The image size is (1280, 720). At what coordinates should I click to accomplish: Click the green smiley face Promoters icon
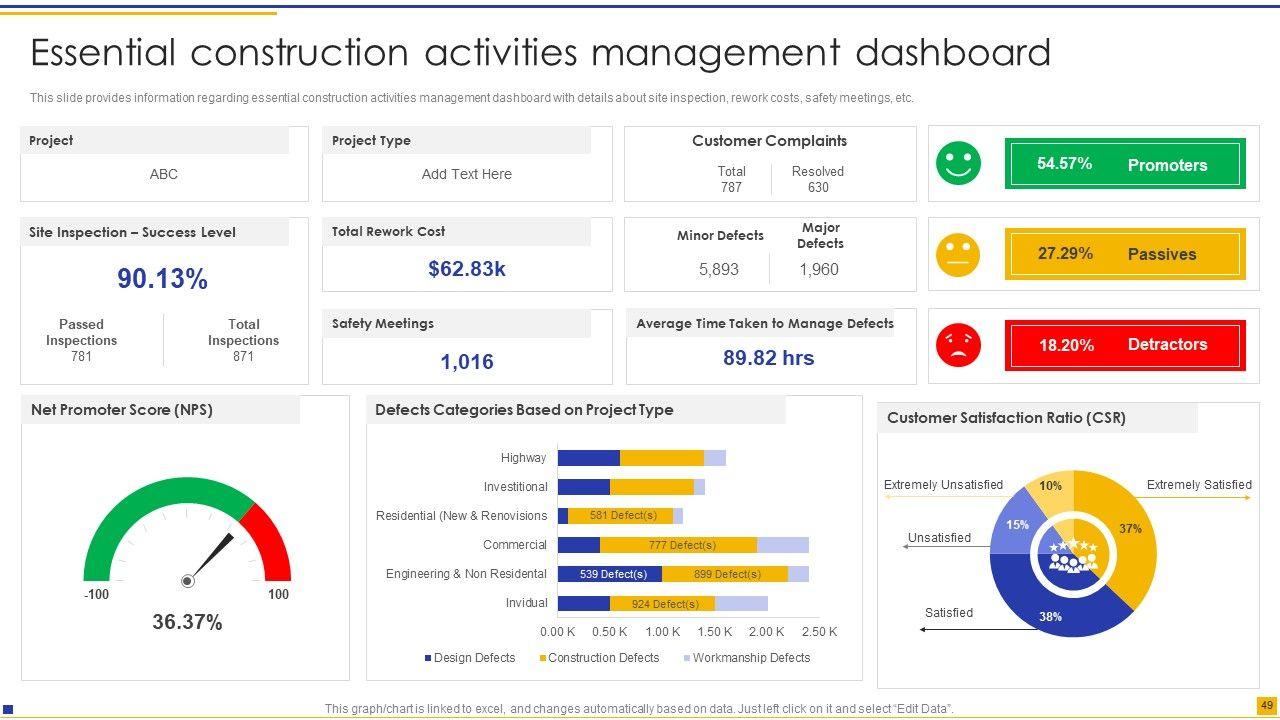(x=958, y=163)
